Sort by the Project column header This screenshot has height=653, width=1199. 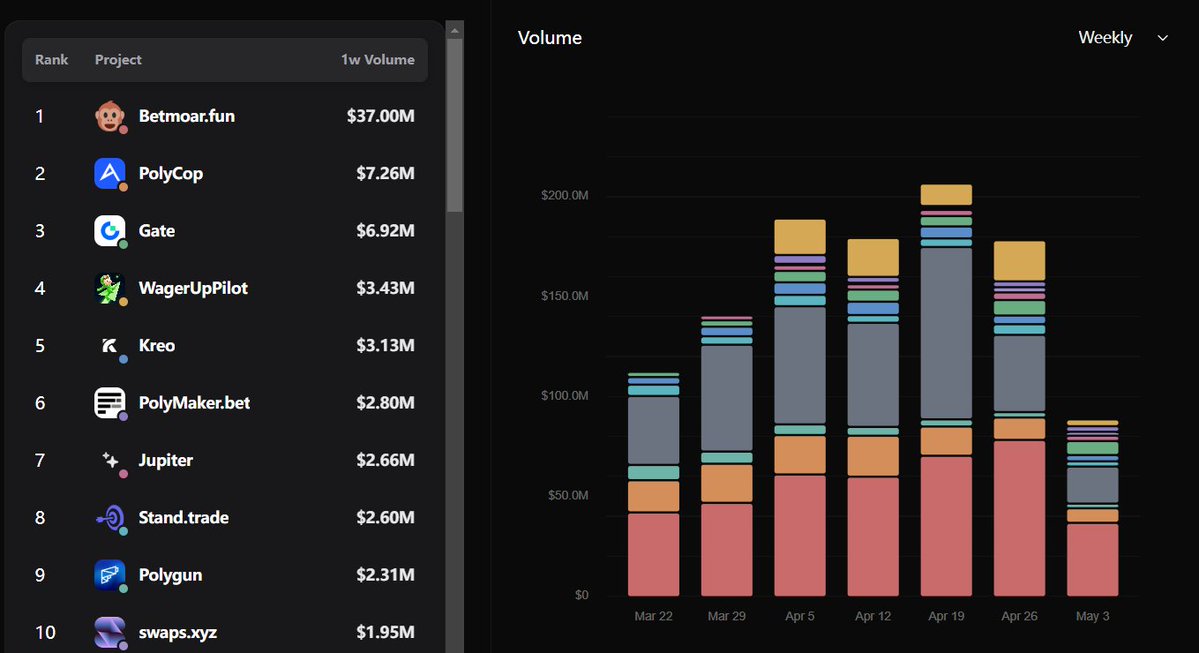click(118, 60)
